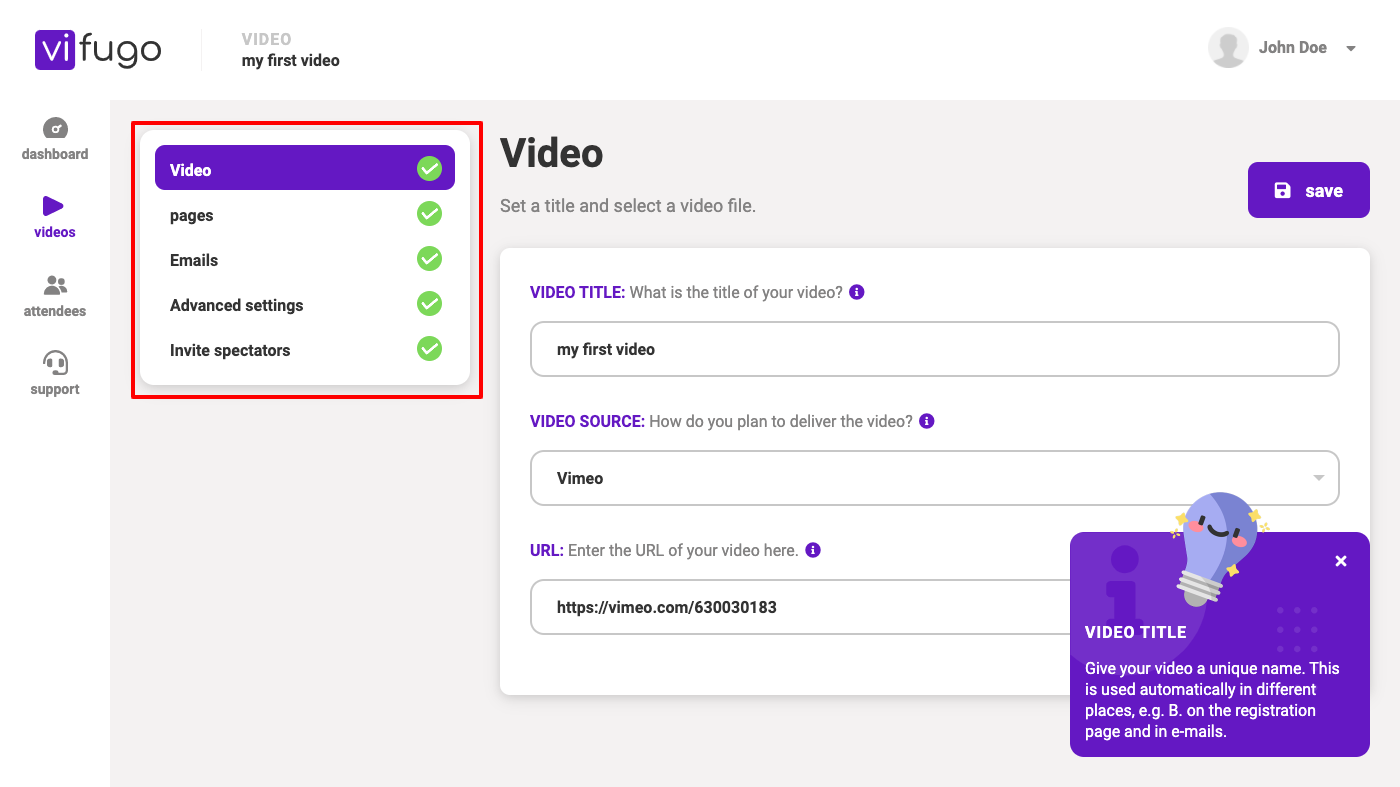Open the support headset icon
Screen dimensions: 1400x787
pos(55,362)
